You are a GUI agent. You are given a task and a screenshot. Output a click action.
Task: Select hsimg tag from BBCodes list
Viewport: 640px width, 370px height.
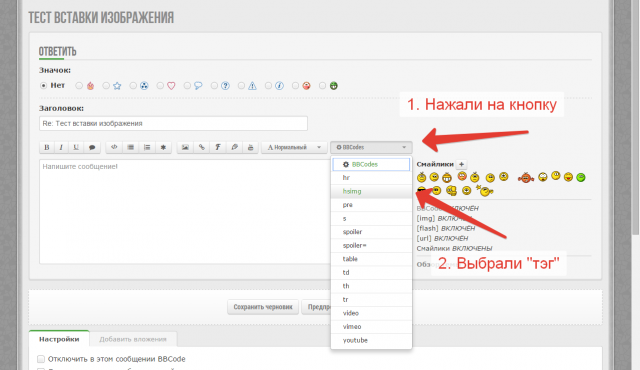coord(371,191)
